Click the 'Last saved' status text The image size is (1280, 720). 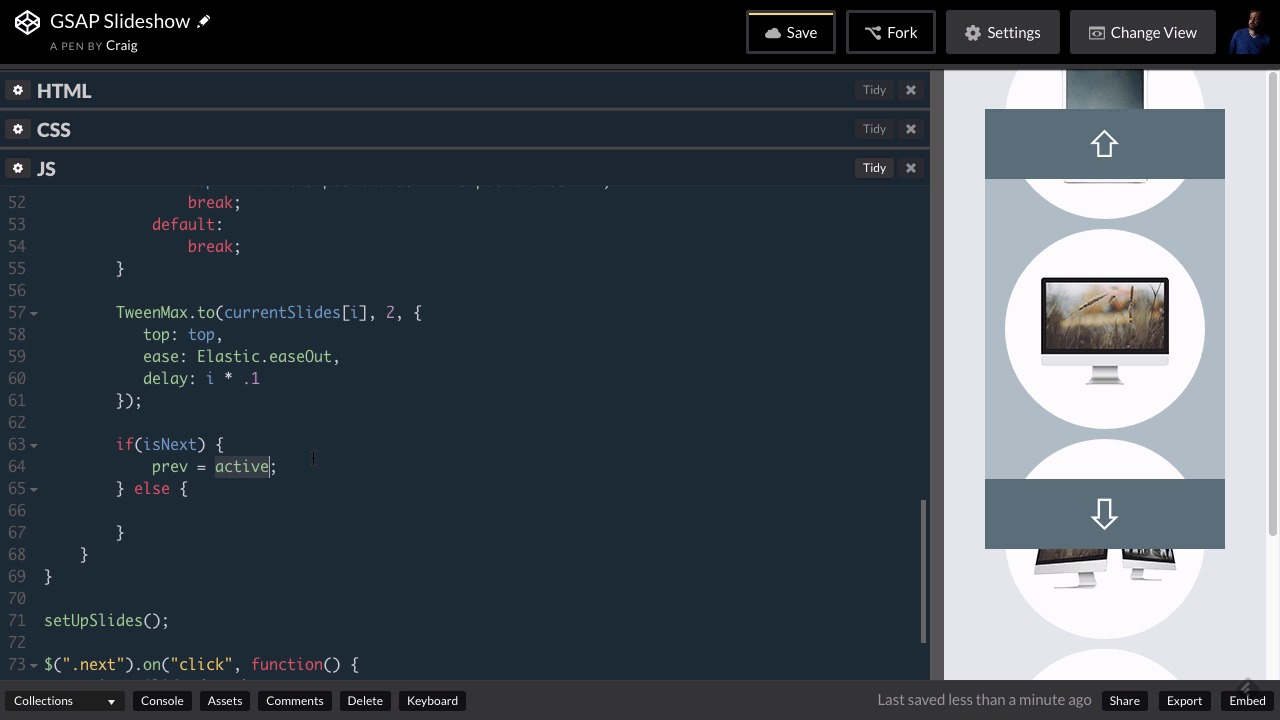[x=984, y=700]
